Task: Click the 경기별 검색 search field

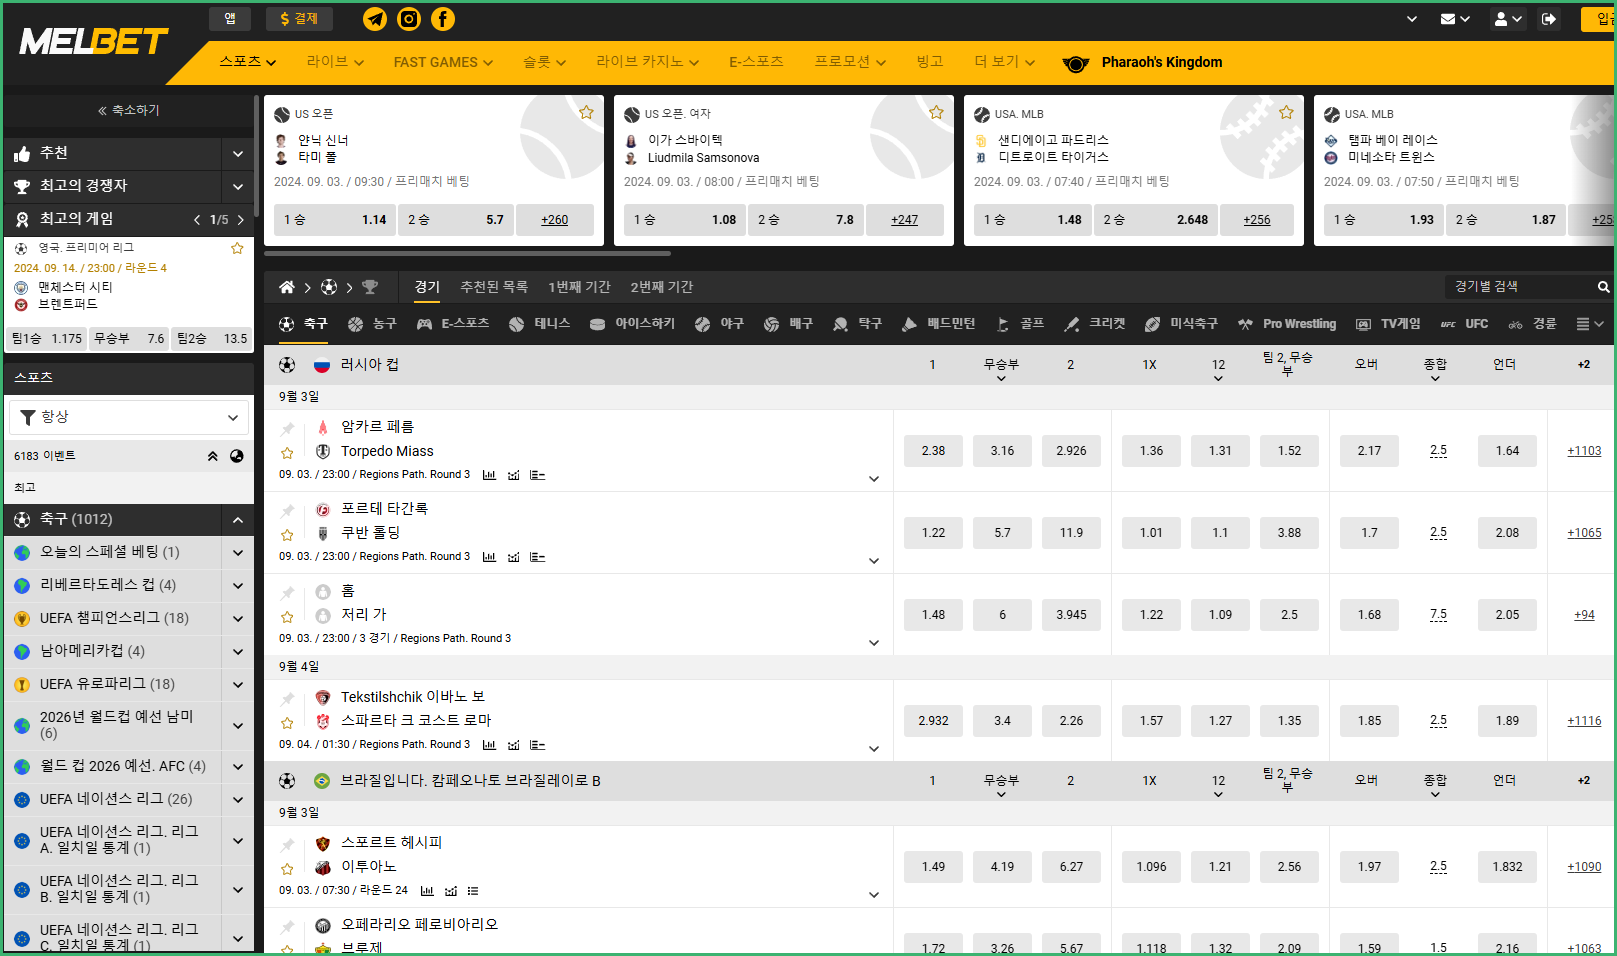Action: tap(1520, 287)
